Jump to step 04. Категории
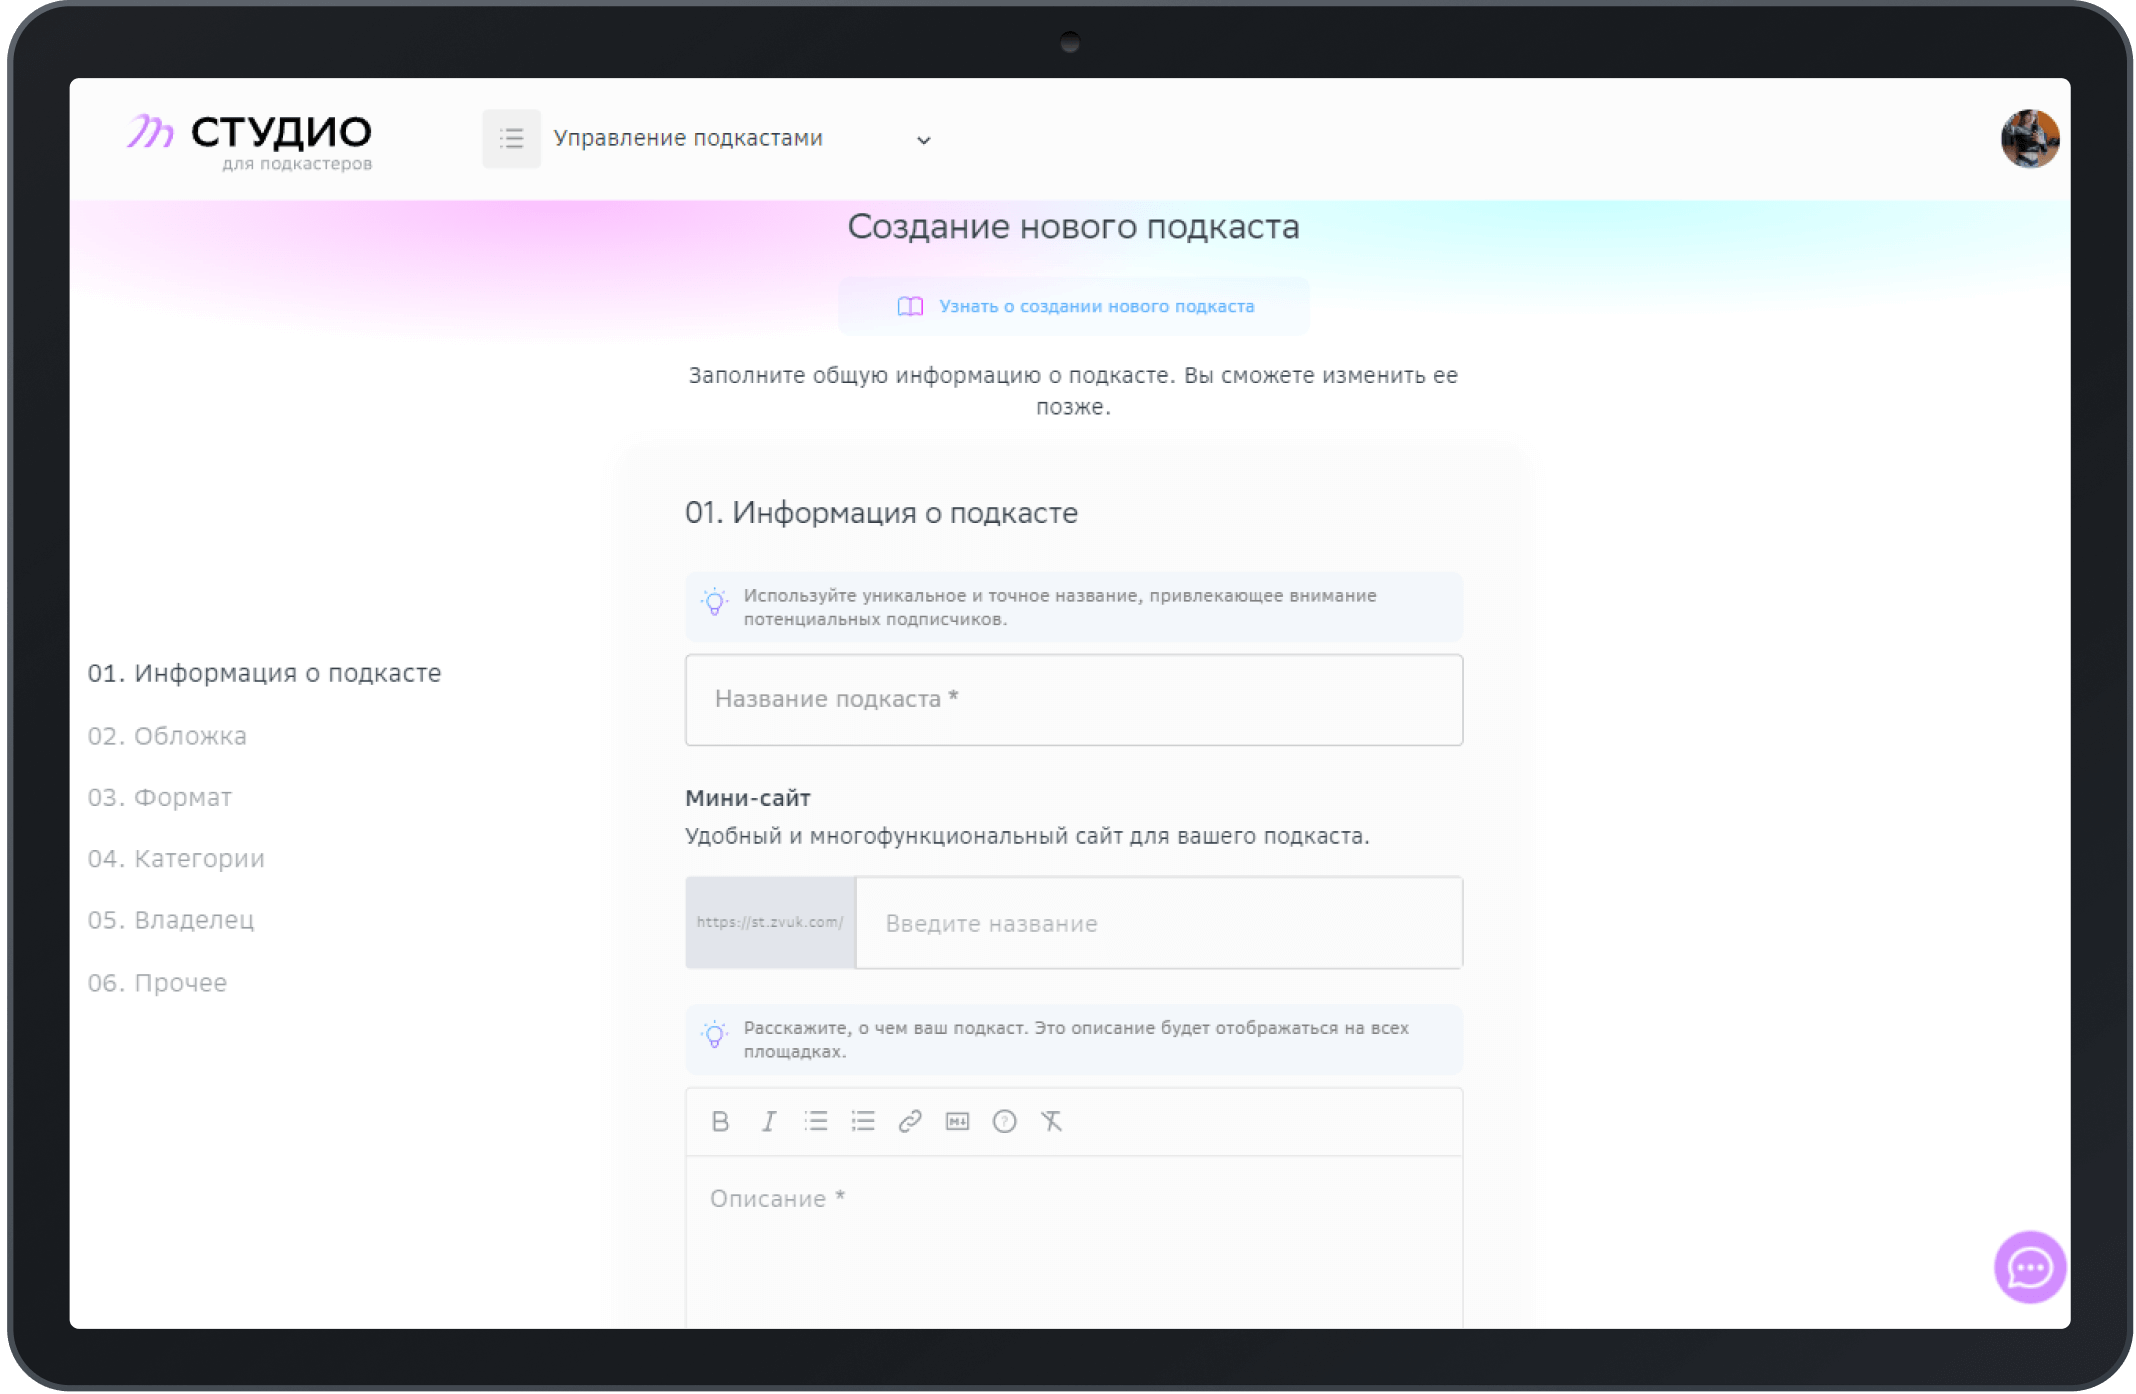The width and height of the screenshot is (2136, 1394). (x=176, y=859)
